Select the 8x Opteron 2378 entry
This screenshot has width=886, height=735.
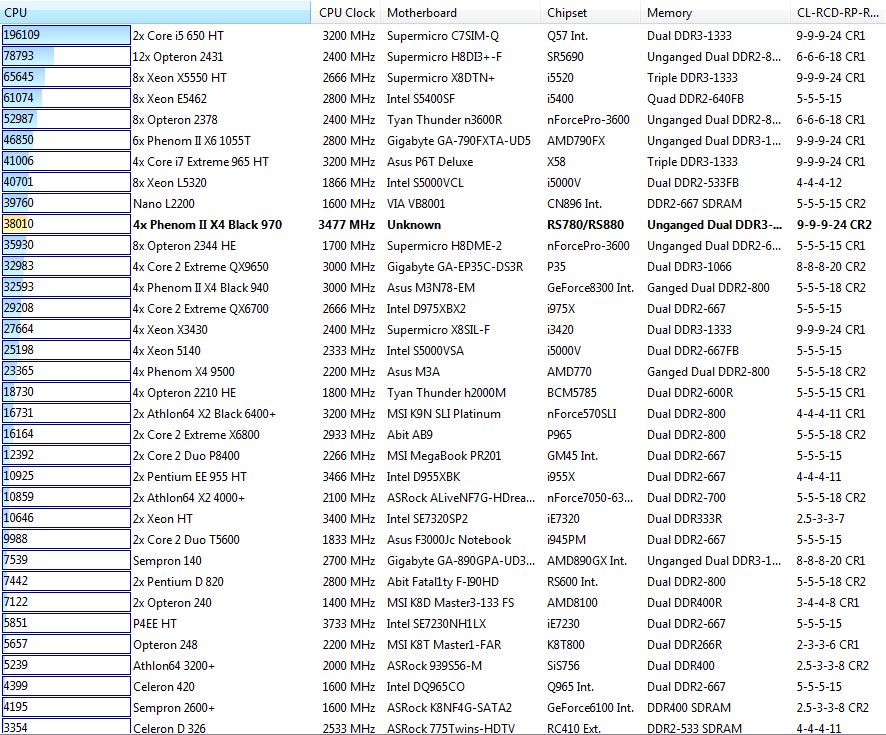click(x=175, y=120)
